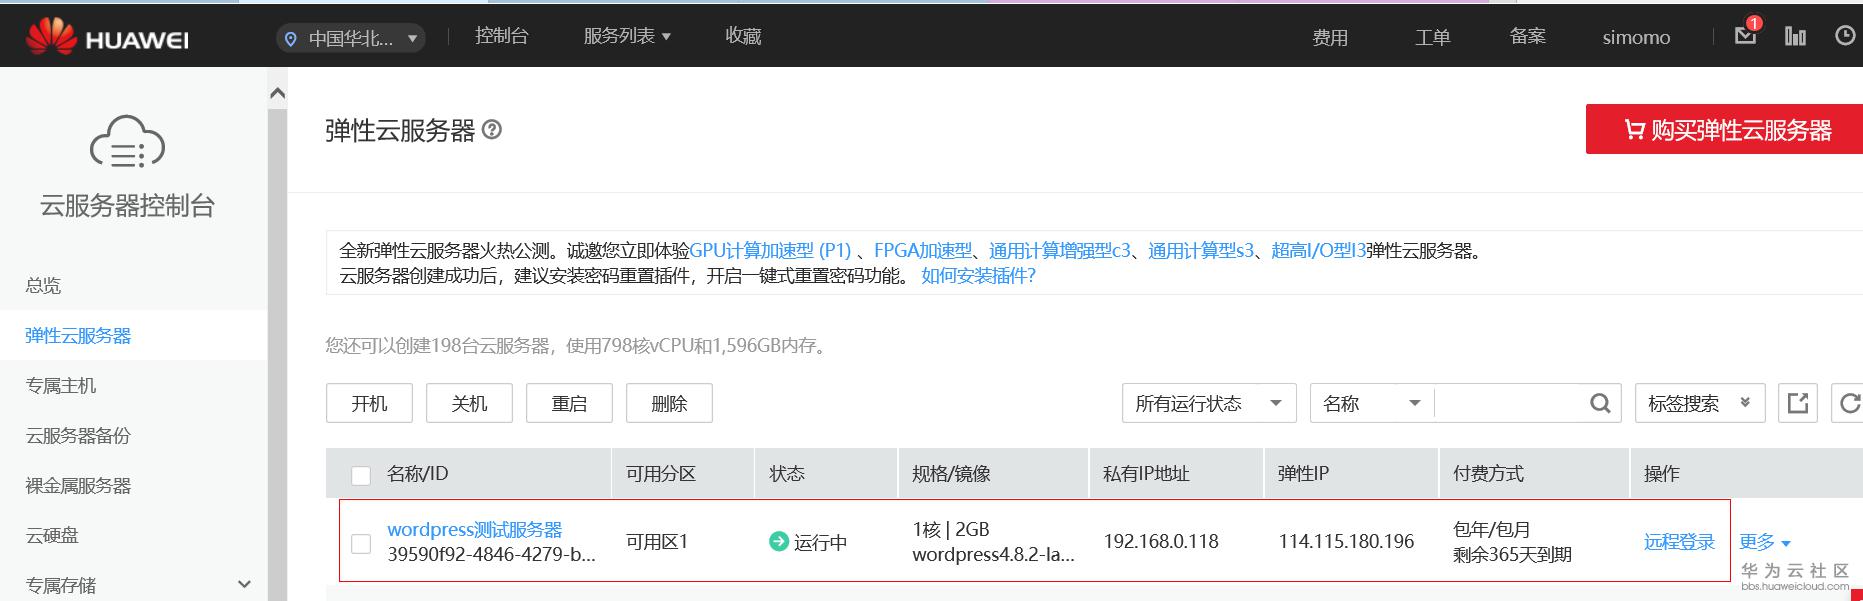Screen dimensions: 1863x601
Task: Click elastic IP 114.115.180.196
Action: coord(1346,542)
